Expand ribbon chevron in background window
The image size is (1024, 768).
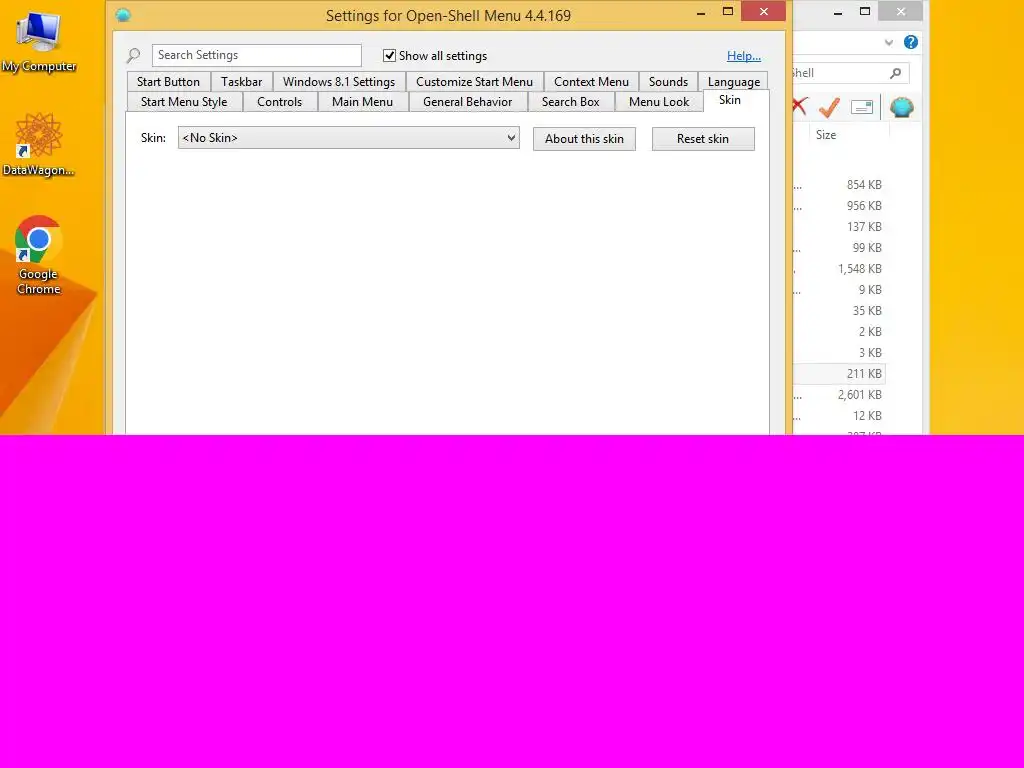pyautogui.click(x=889, y=42)
